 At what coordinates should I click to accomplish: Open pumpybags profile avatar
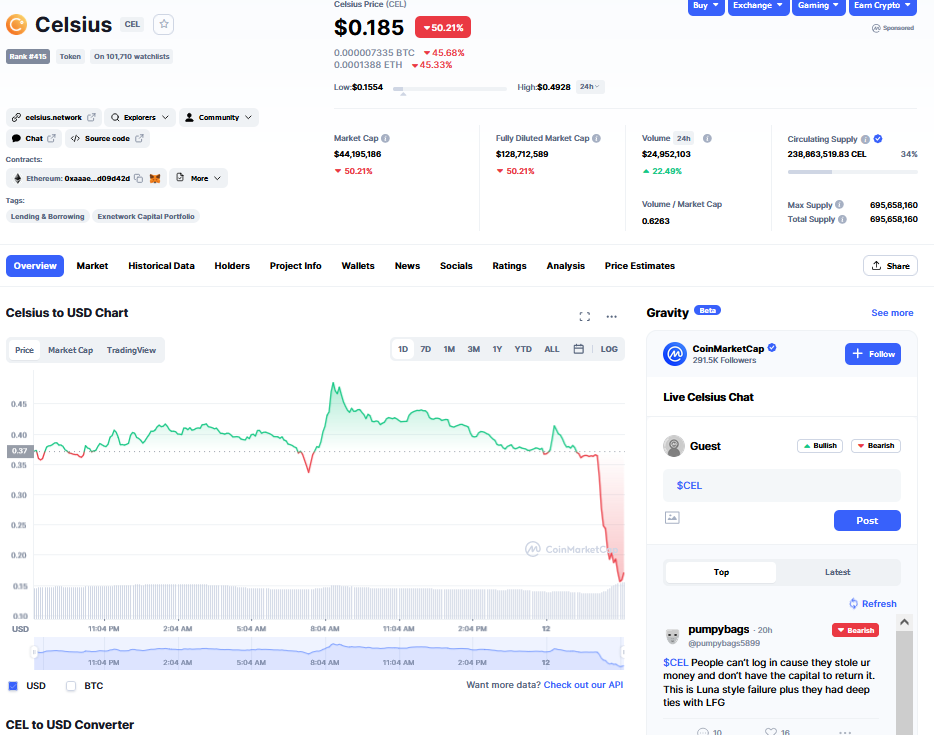pyautogui.click(x=673, y=636)
